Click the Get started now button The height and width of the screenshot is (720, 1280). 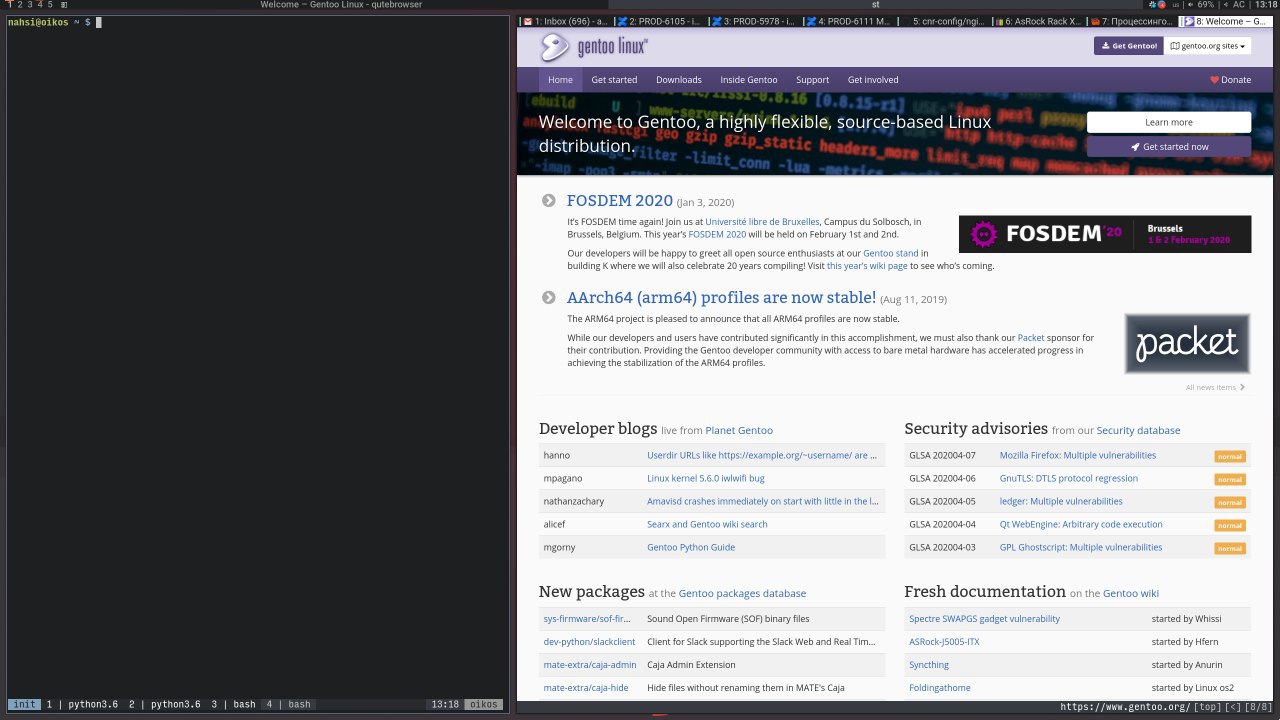click(1168, 146)
